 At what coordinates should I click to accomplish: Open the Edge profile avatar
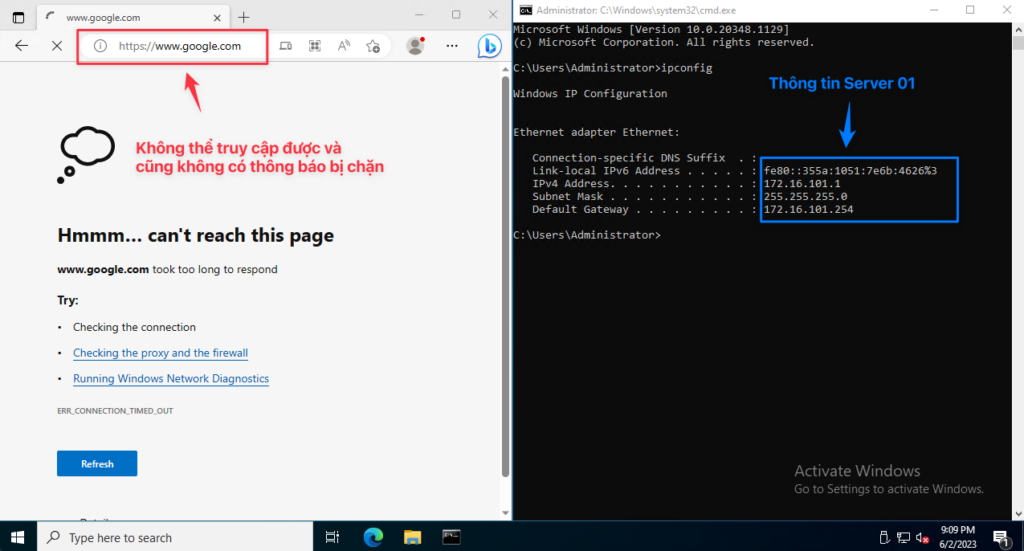tap(415, 46)
